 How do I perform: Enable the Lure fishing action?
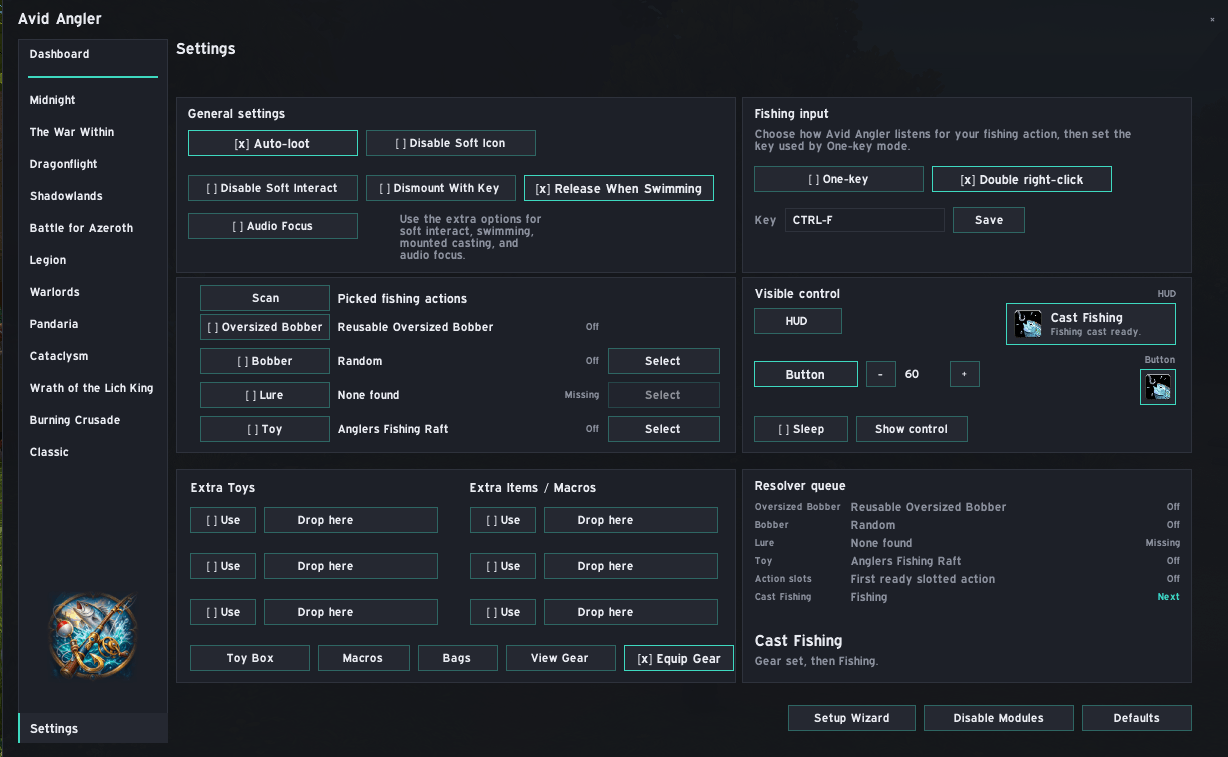click(265, 395)
